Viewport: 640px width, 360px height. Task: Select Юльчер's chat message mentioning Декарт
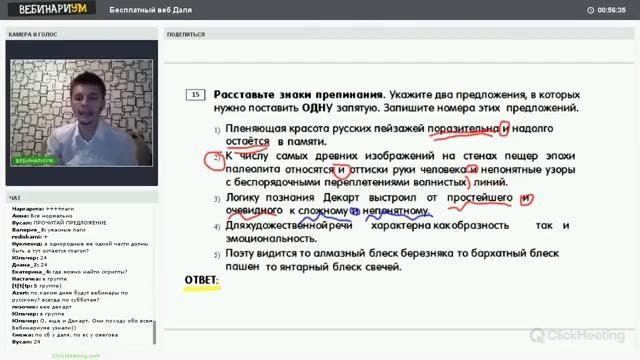pyautogui.click(x=82, y=324)
